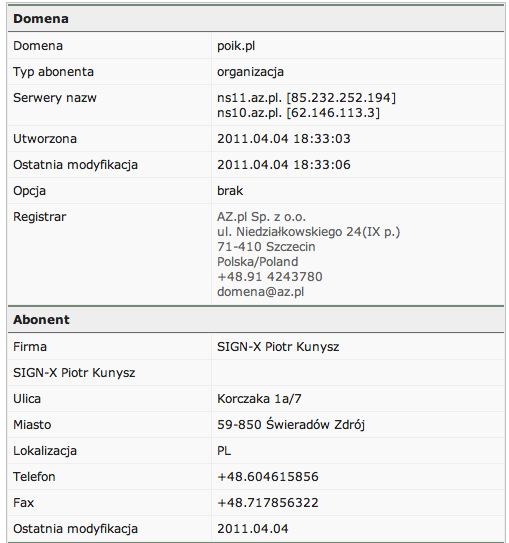Click the registrar phone +48.91 4243780

tap(269, 277)
